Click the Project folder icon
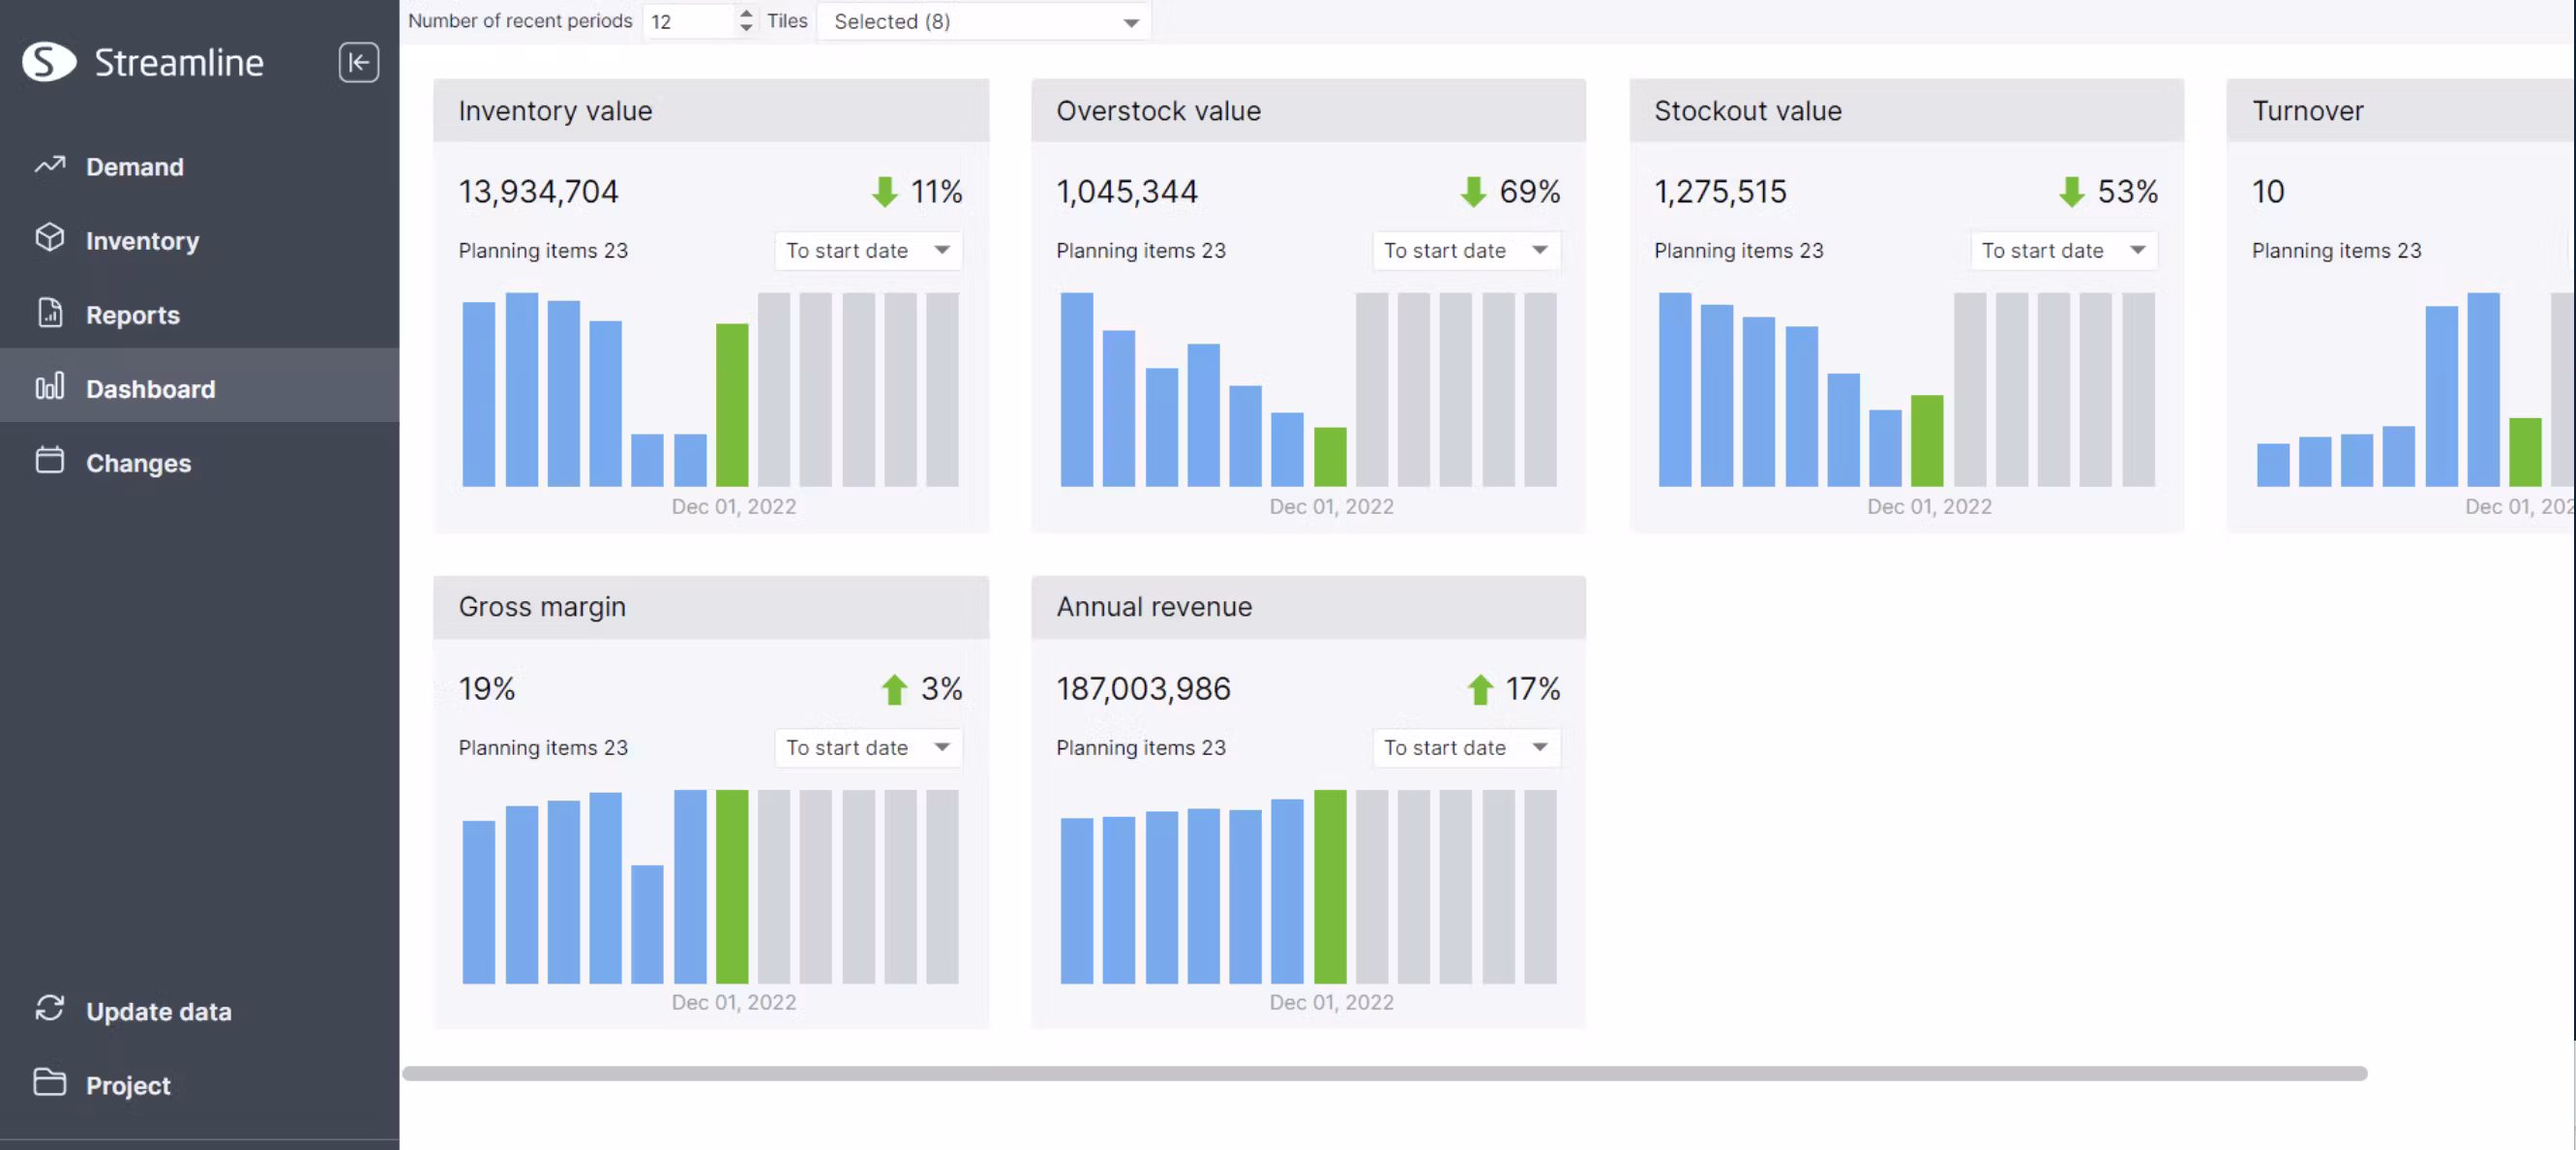 click(x=50, y=1083)
